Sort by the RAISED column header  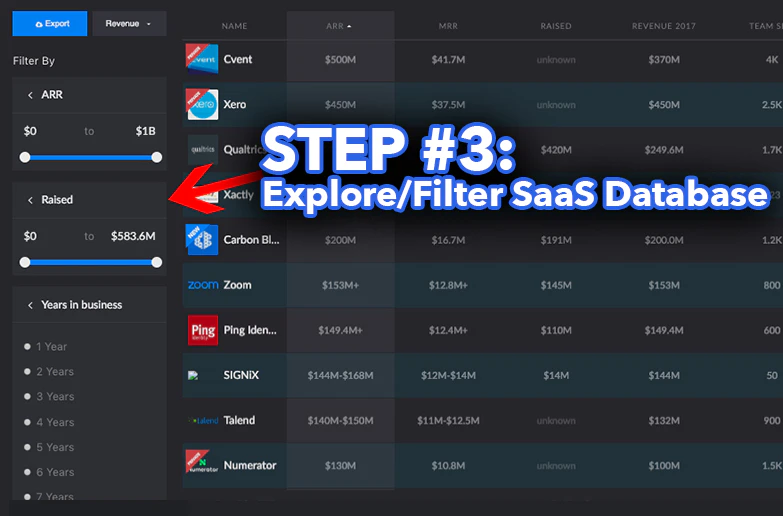pyautogui.click(x=556, y=26)
